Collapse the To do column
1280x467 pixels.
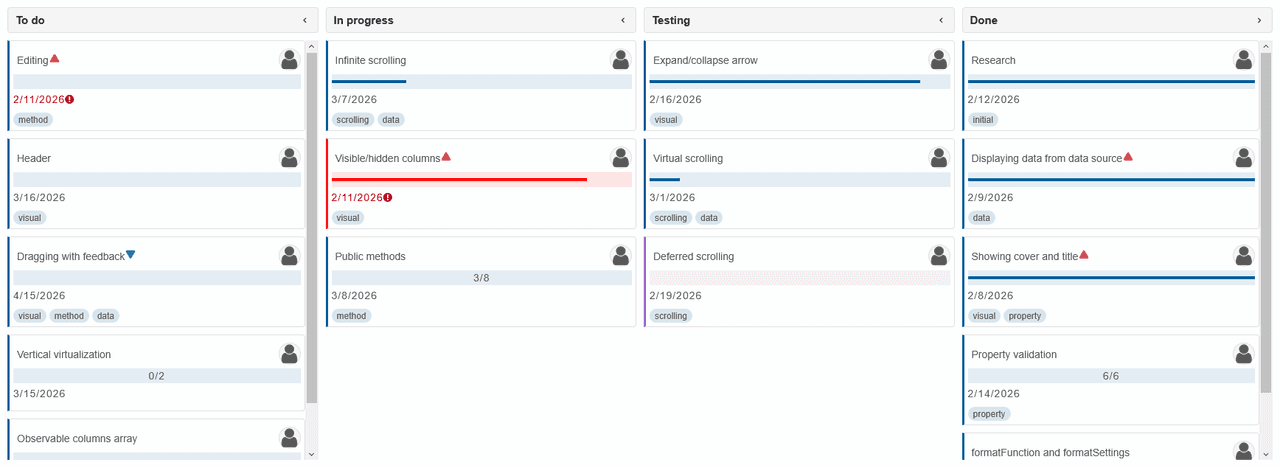click(x=305, y=20)
